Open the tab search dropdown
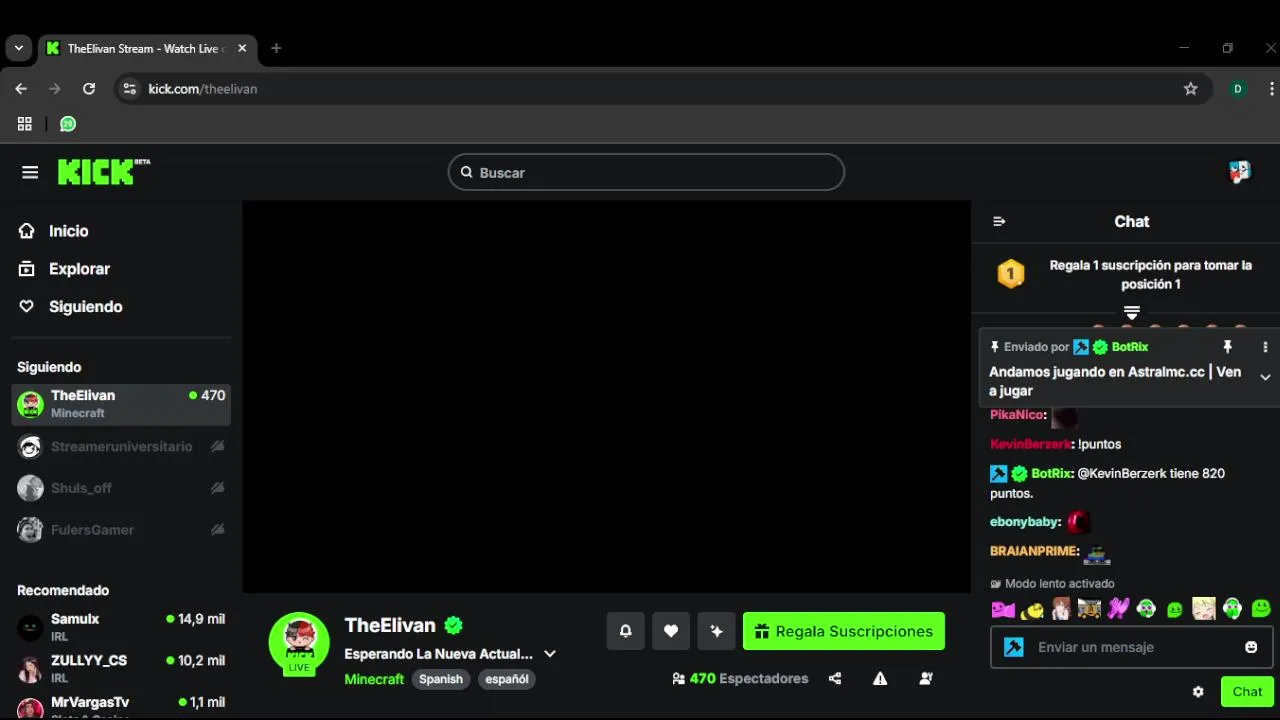The width and height of the screenshot is (1280, 720). point(18,48)
